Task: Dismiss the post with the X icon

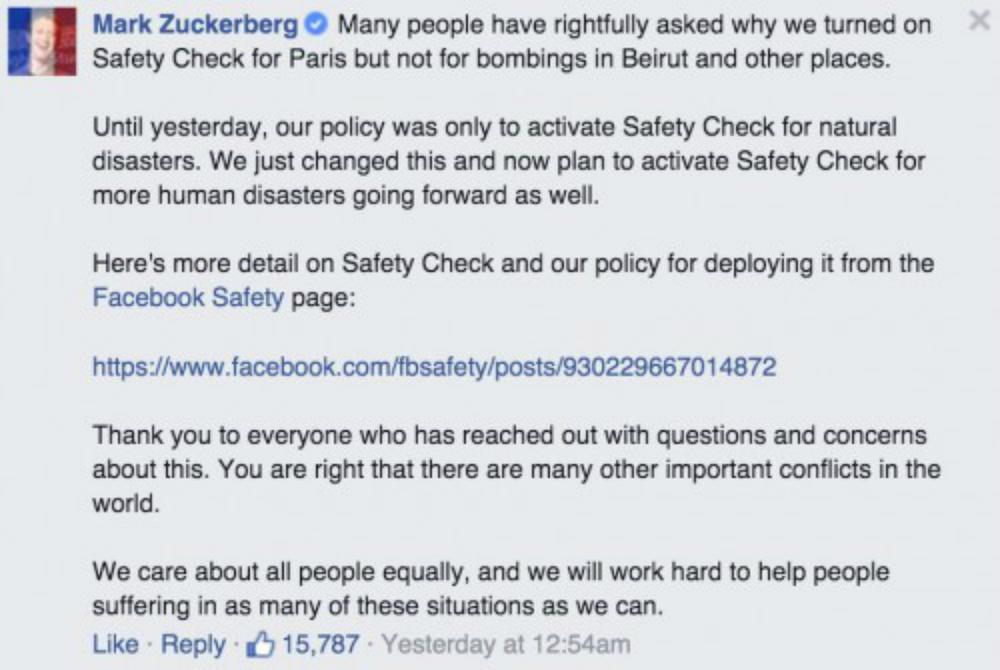Action: 980,22
